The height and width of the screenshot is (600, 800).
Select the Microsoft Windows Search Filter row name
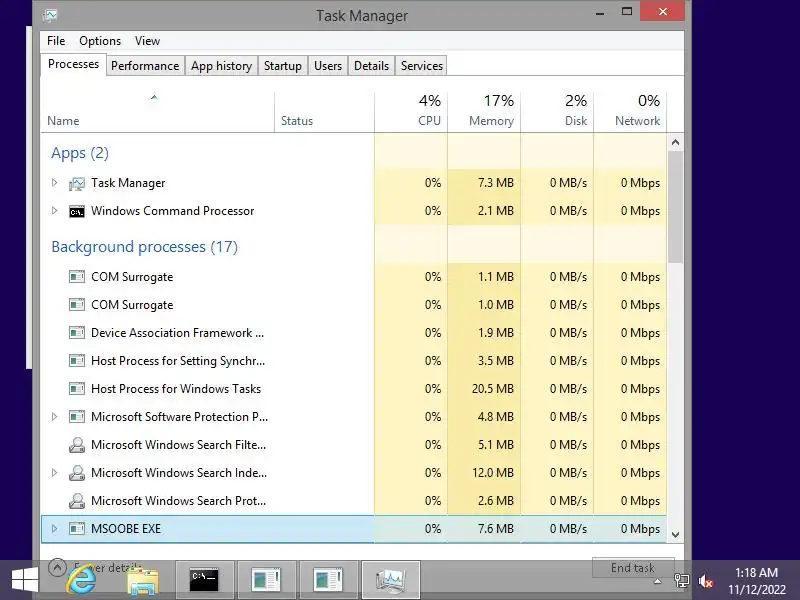pyautogui.click(x=178, y=445)
